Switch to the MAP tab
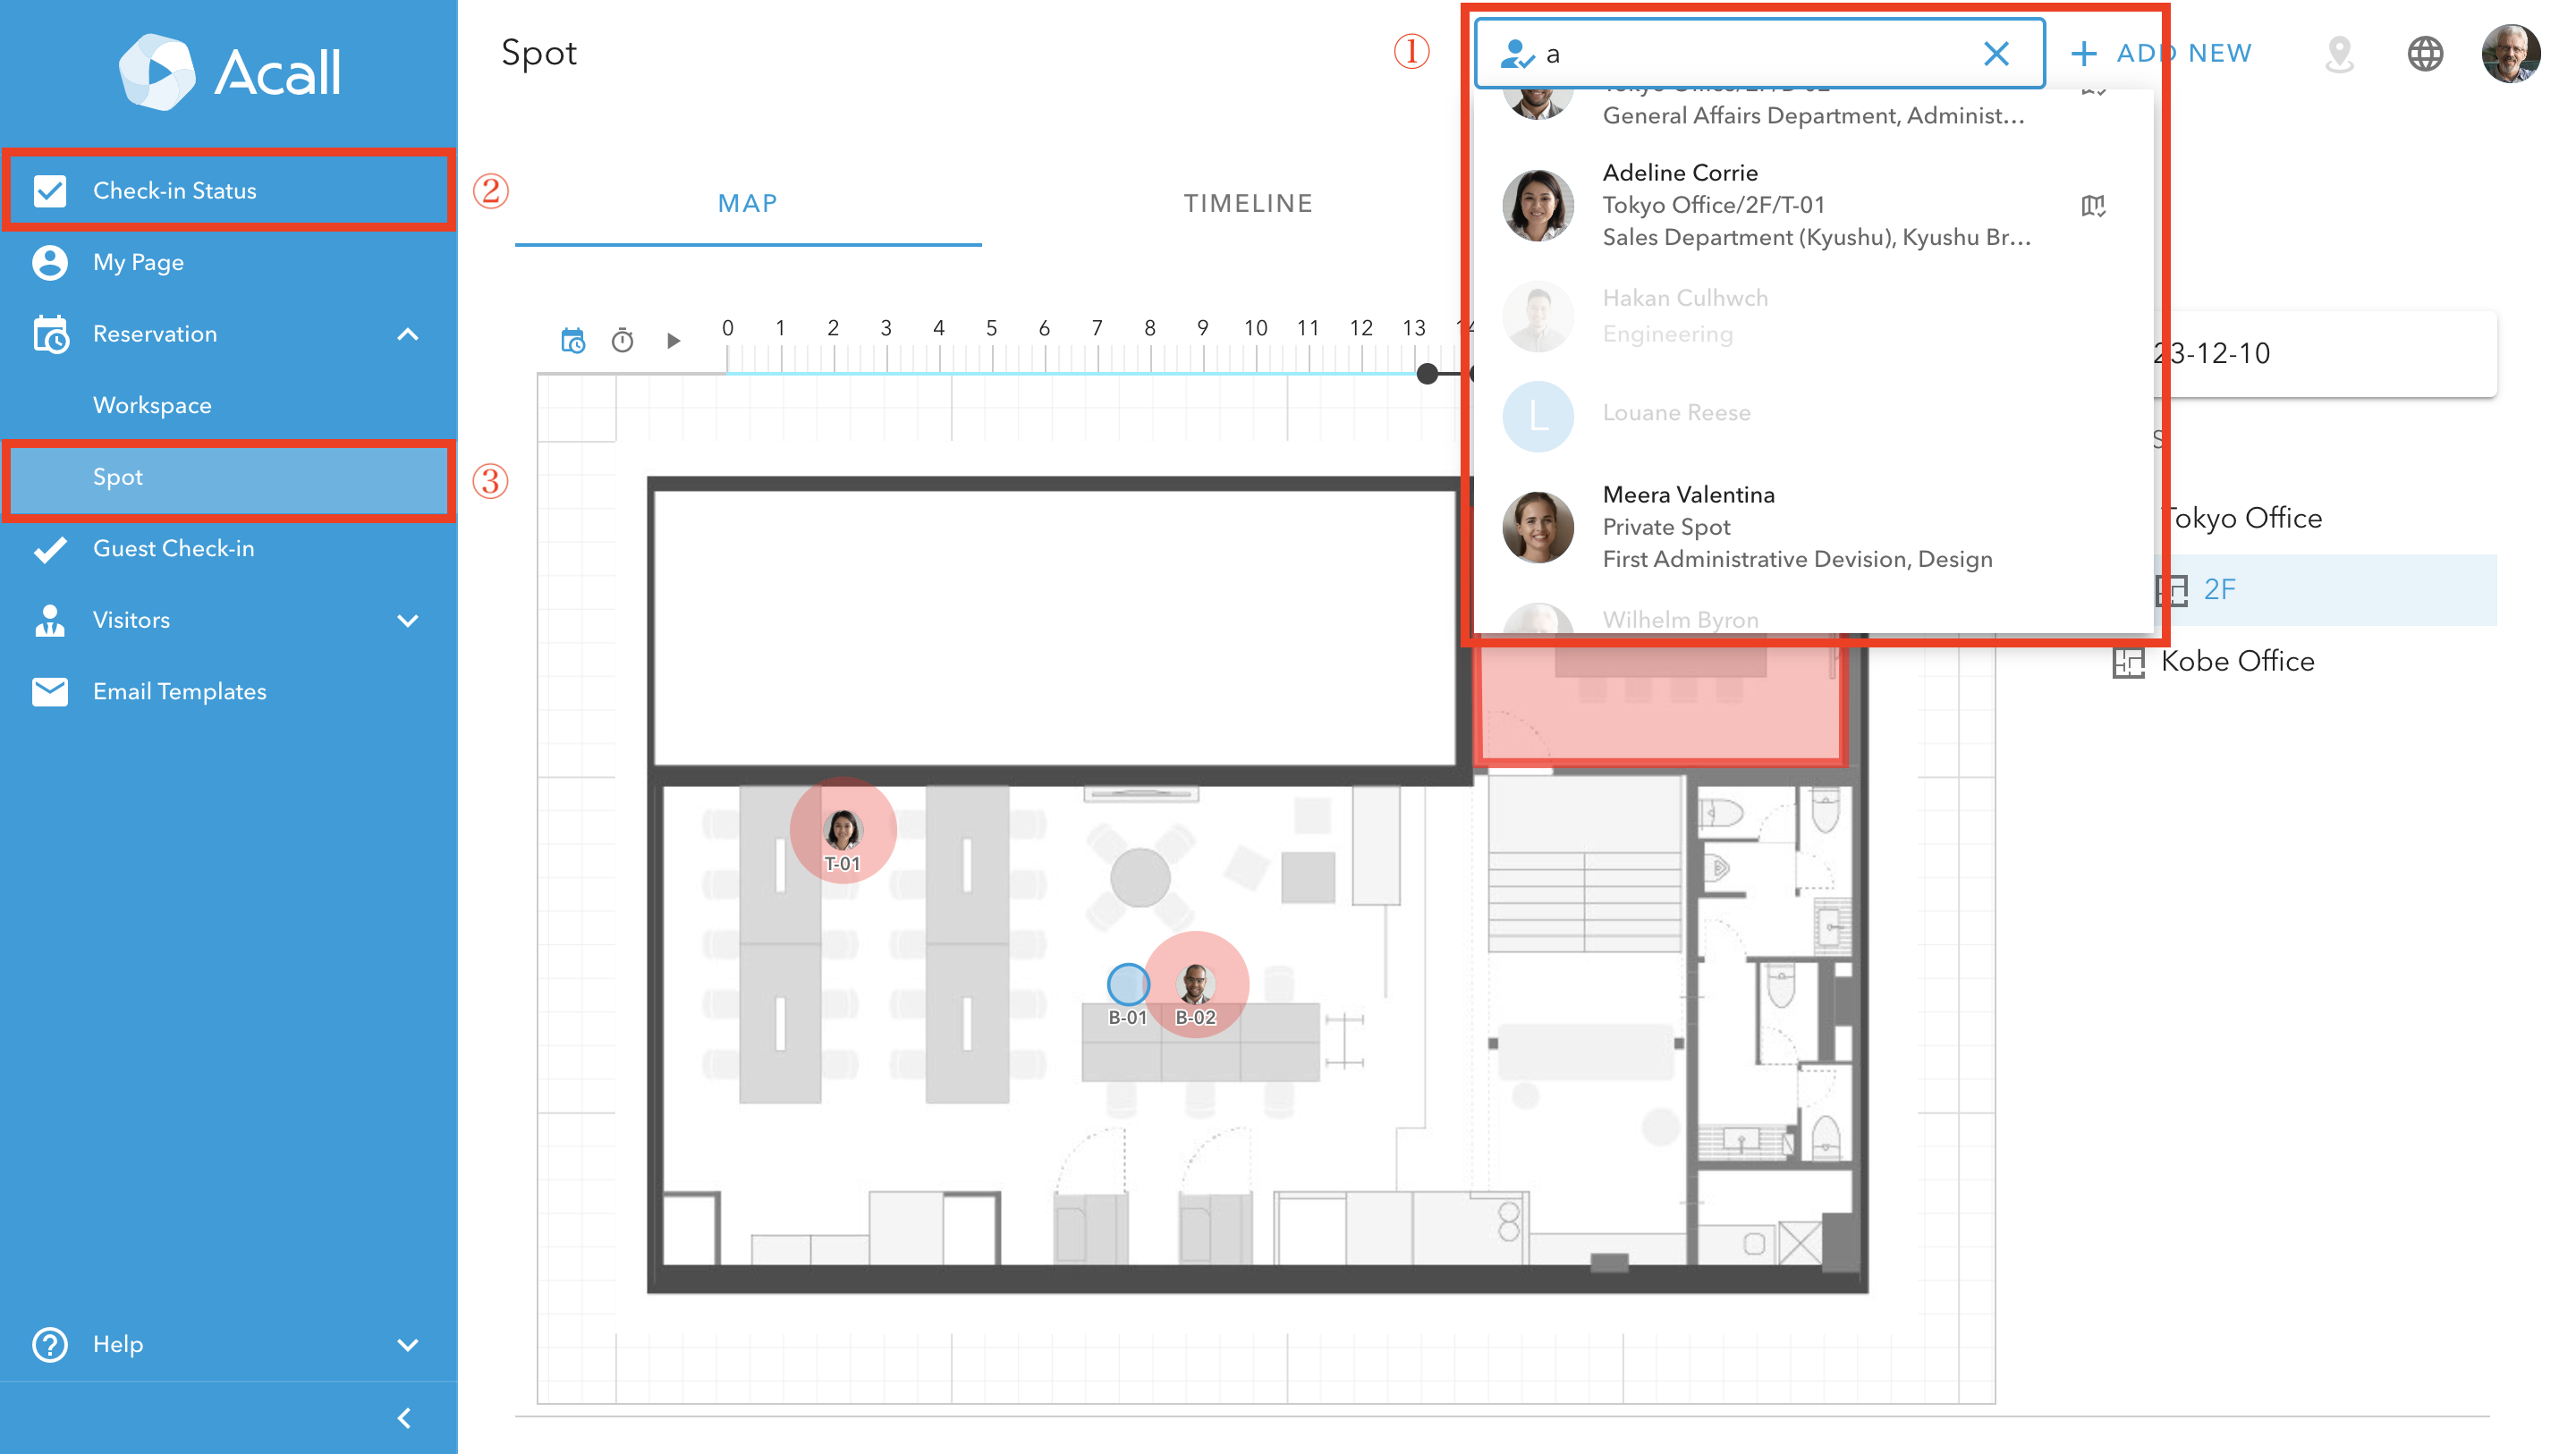This screenshot has height=1454, width=2576. [748, 203]
